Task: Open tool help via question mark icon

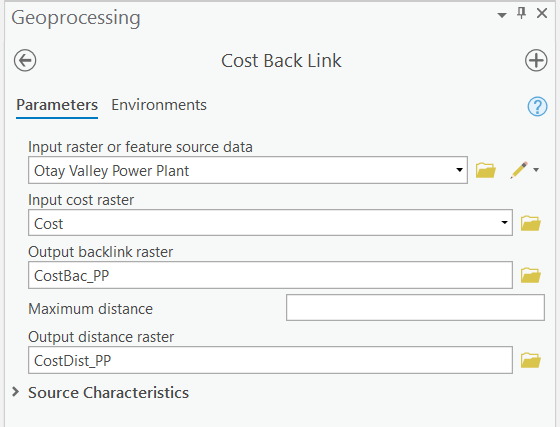Action: pos(537,106)
